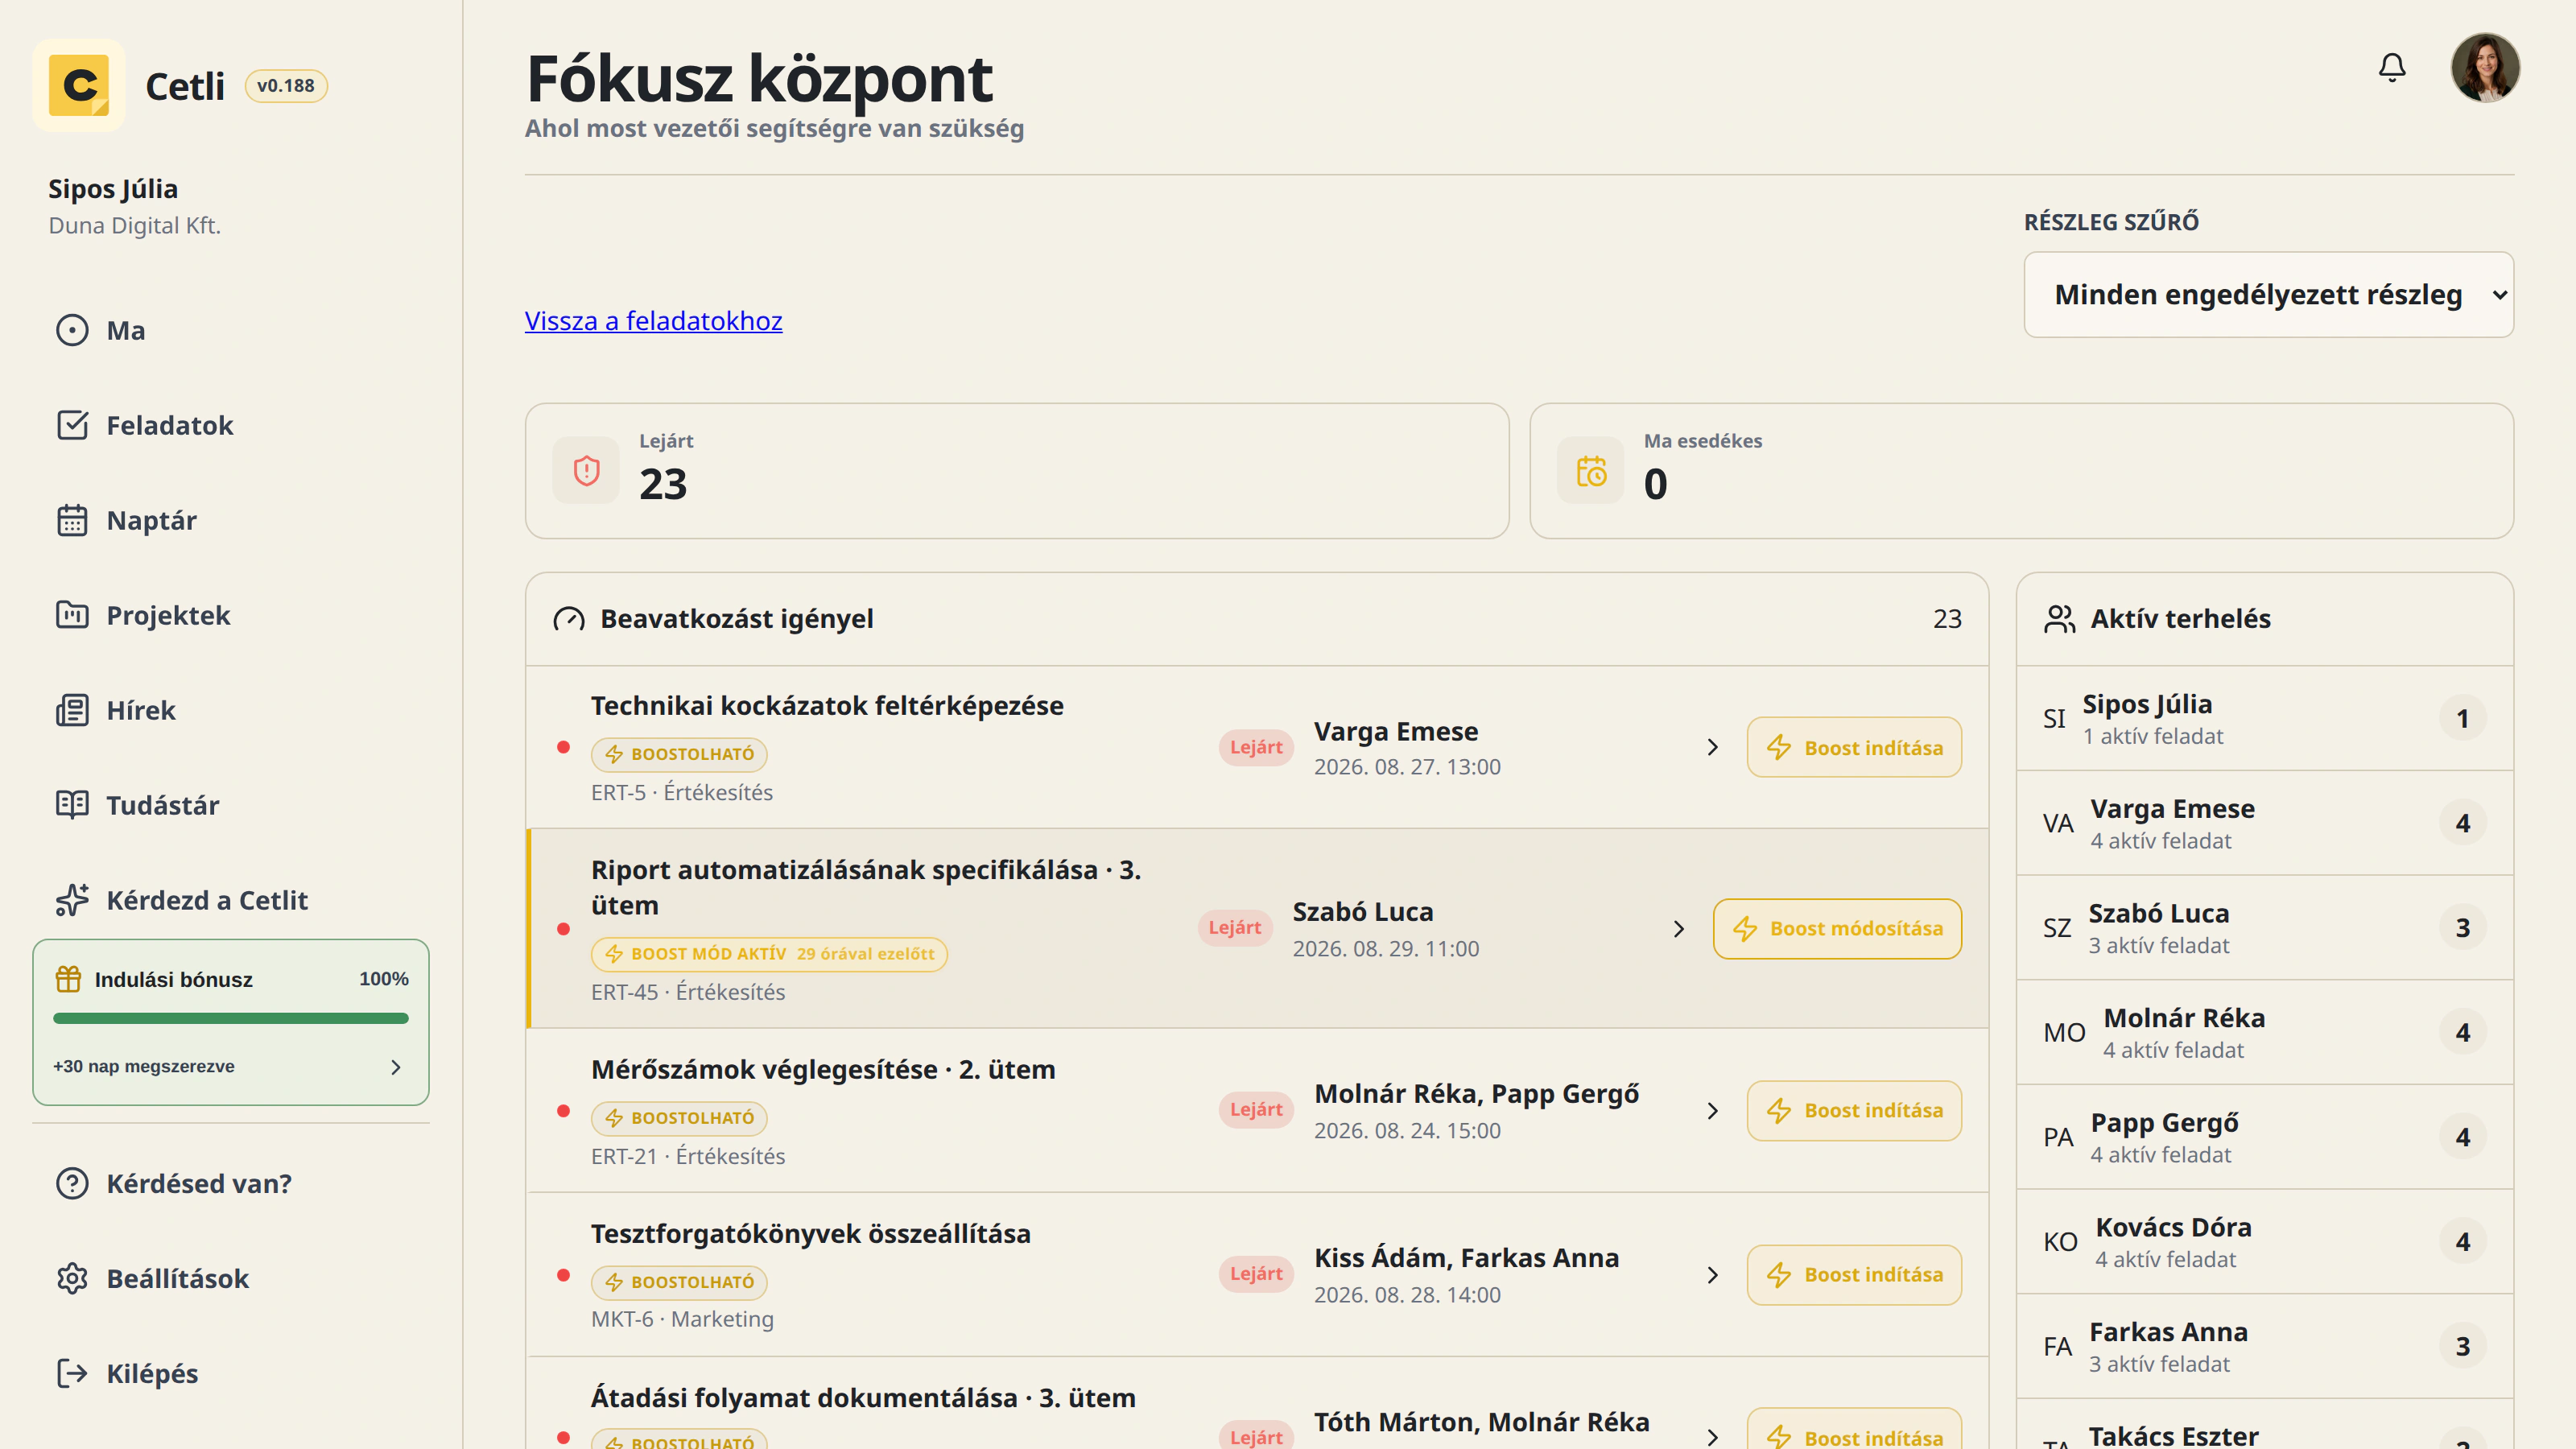Expand Riport automatizálásának row chevron
The height and width of the screenshot is (1449, 2576).
1678,929
